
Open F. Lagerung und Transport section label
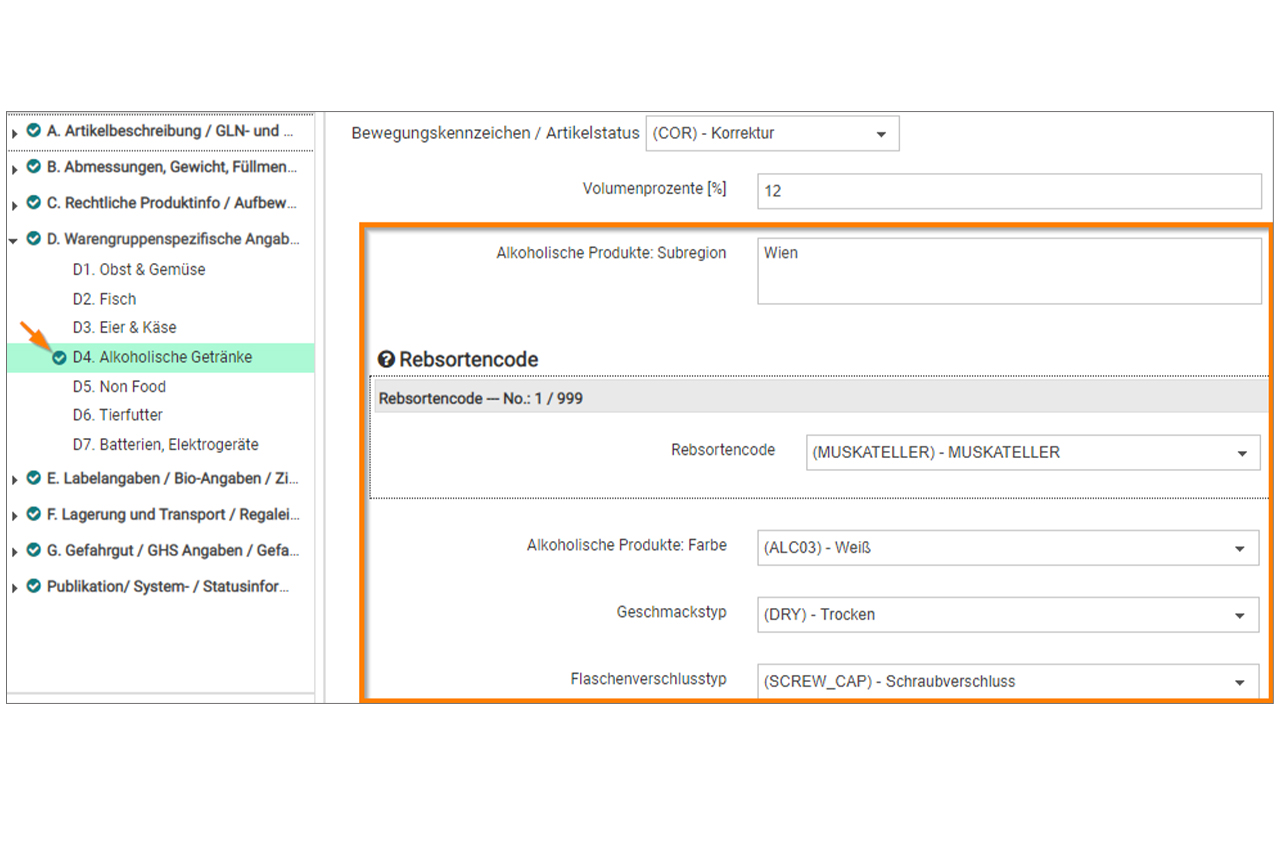click(173, 515)
